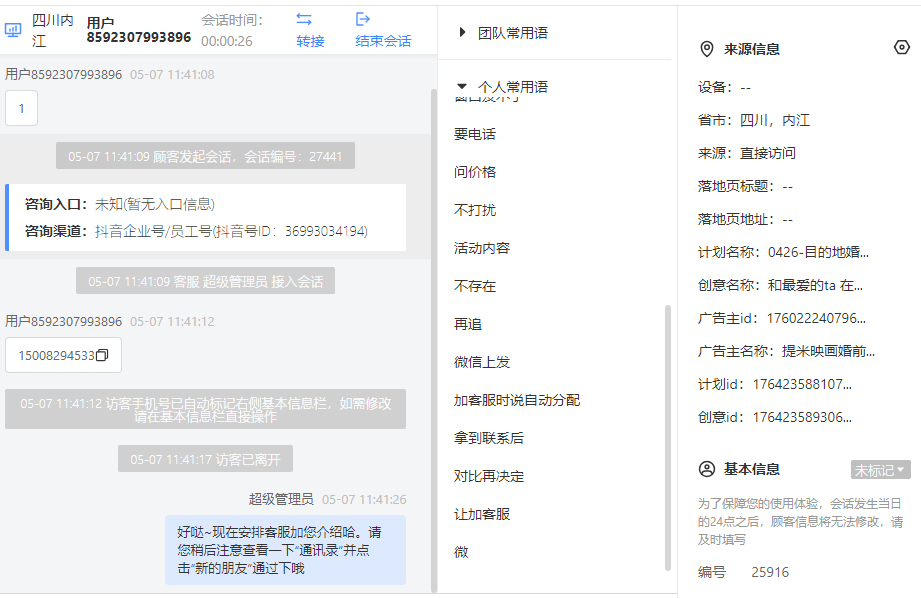The height and width of the screenshot is (598, 921).
Task: Click the 转接 link
Action: [x=310, y=41]
